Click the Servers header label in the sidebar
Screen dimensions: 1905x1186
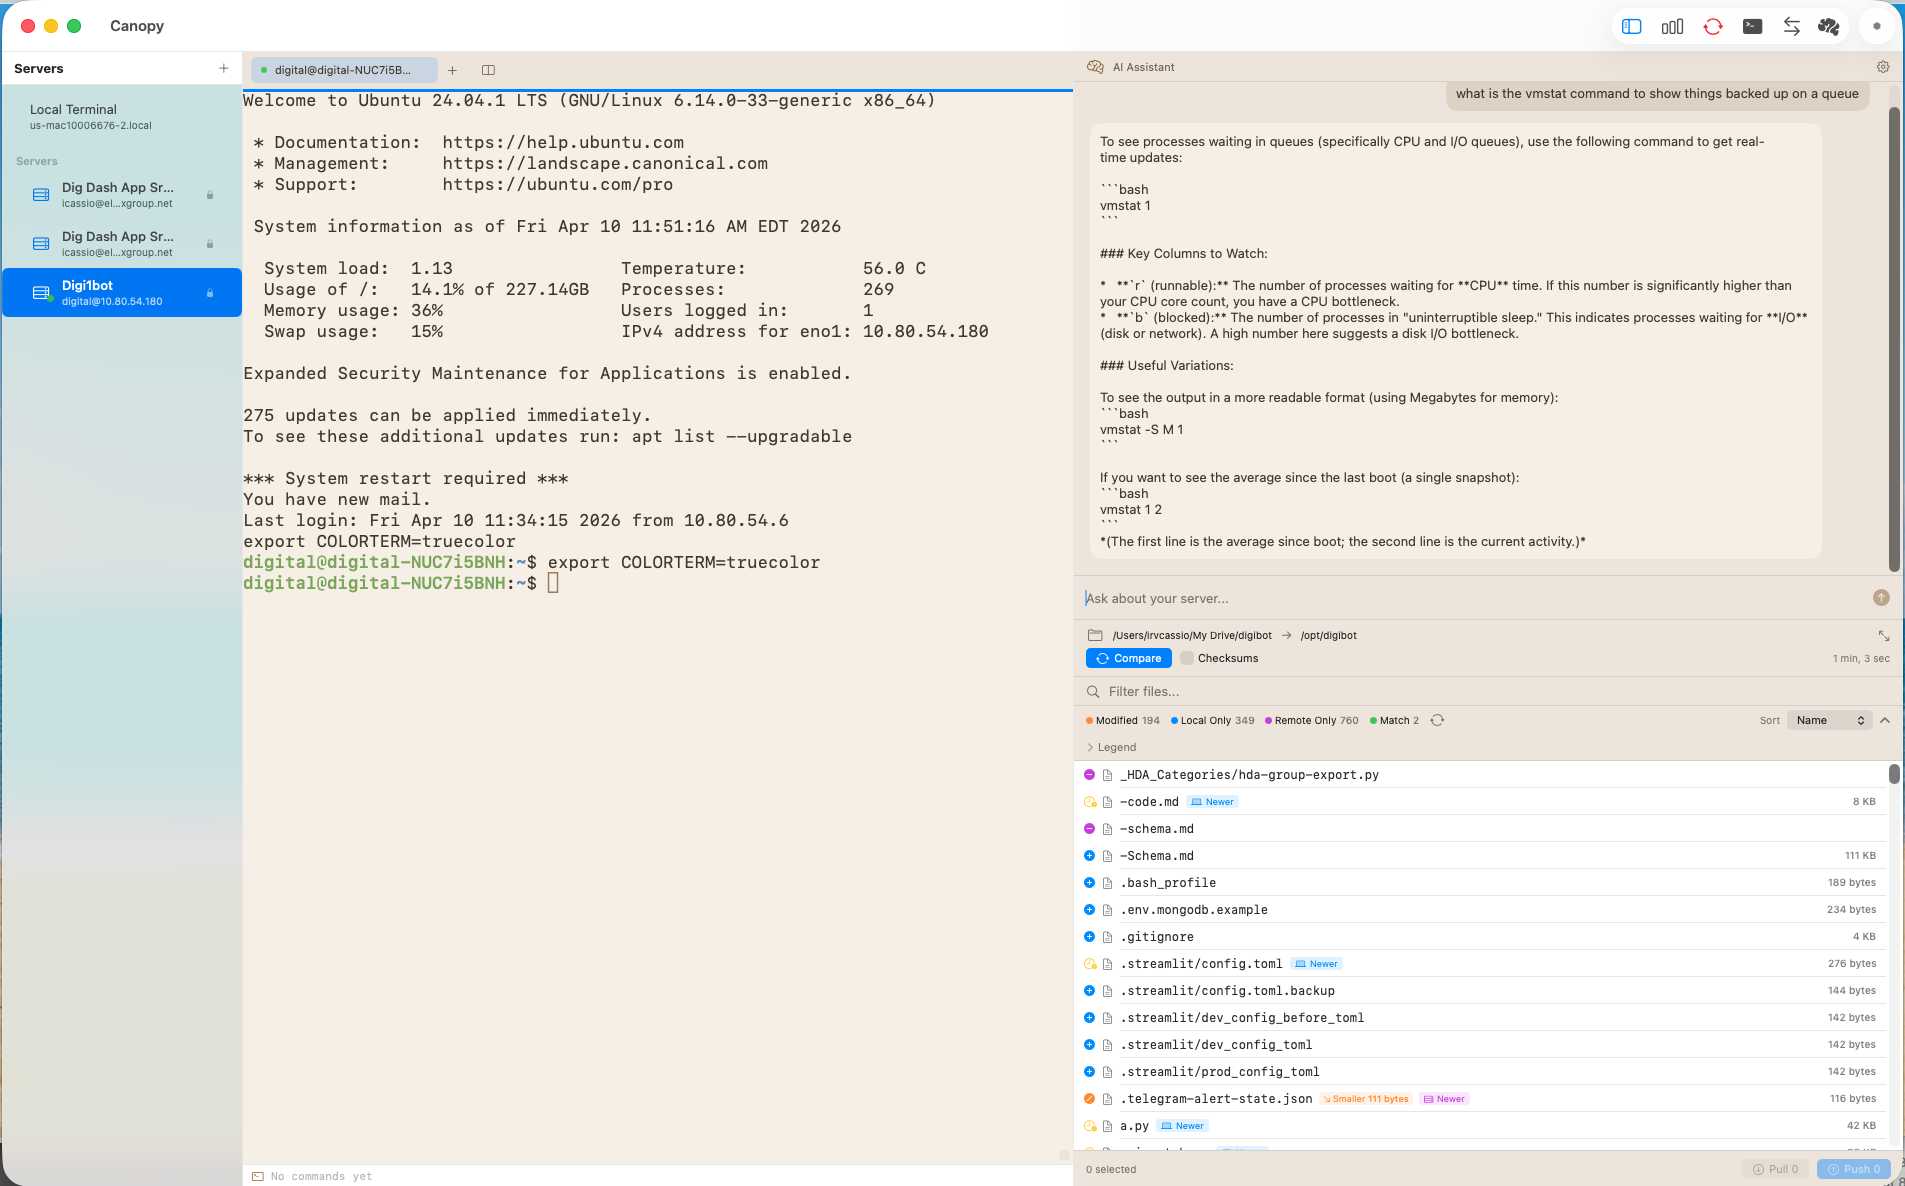pos(39,68)
